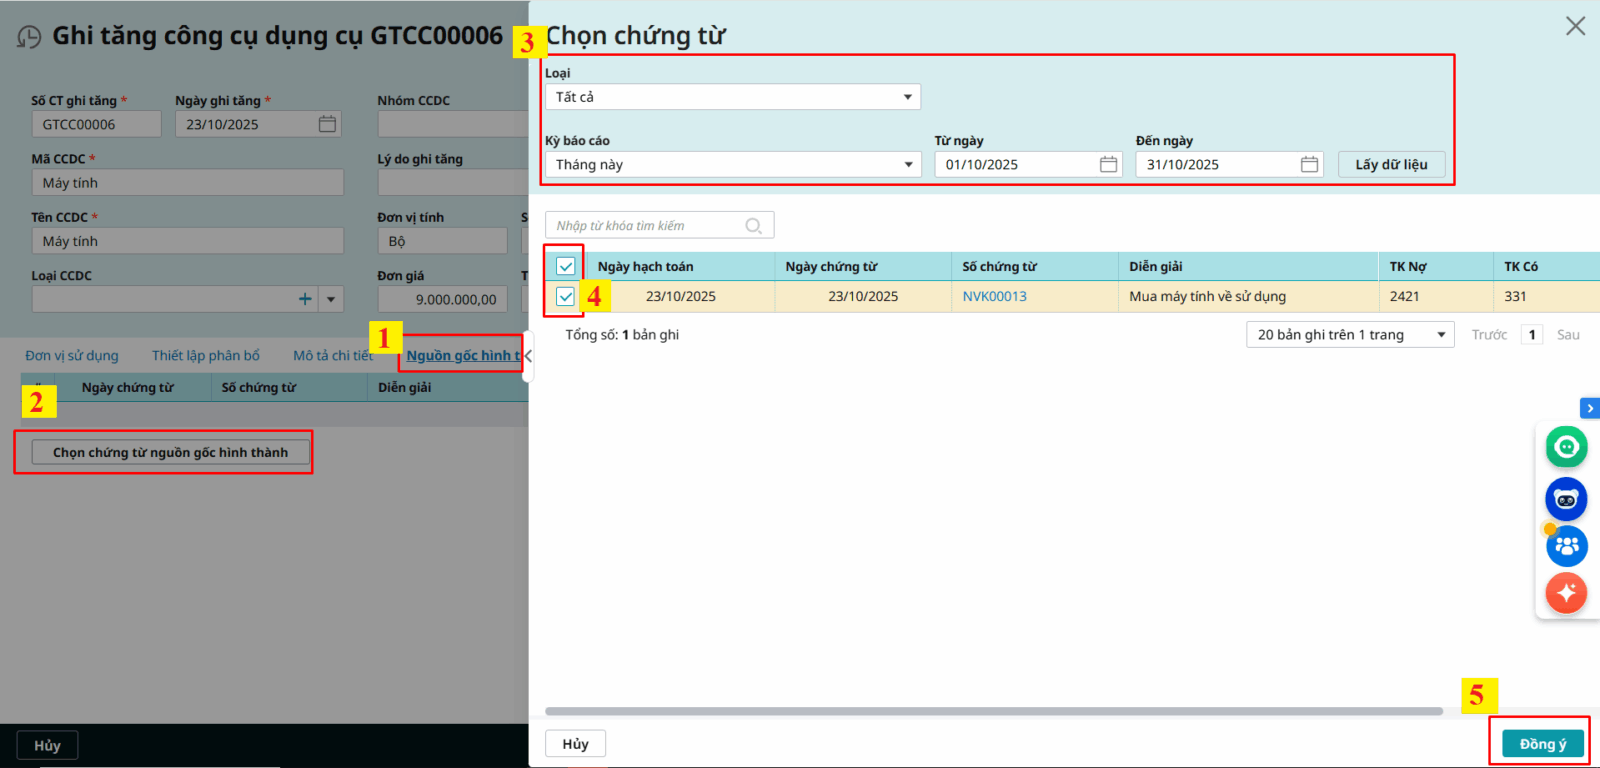The width and height of the screenshot is (1600, 768).
Task: Click the community group icon
Action: click(1566, 546)
